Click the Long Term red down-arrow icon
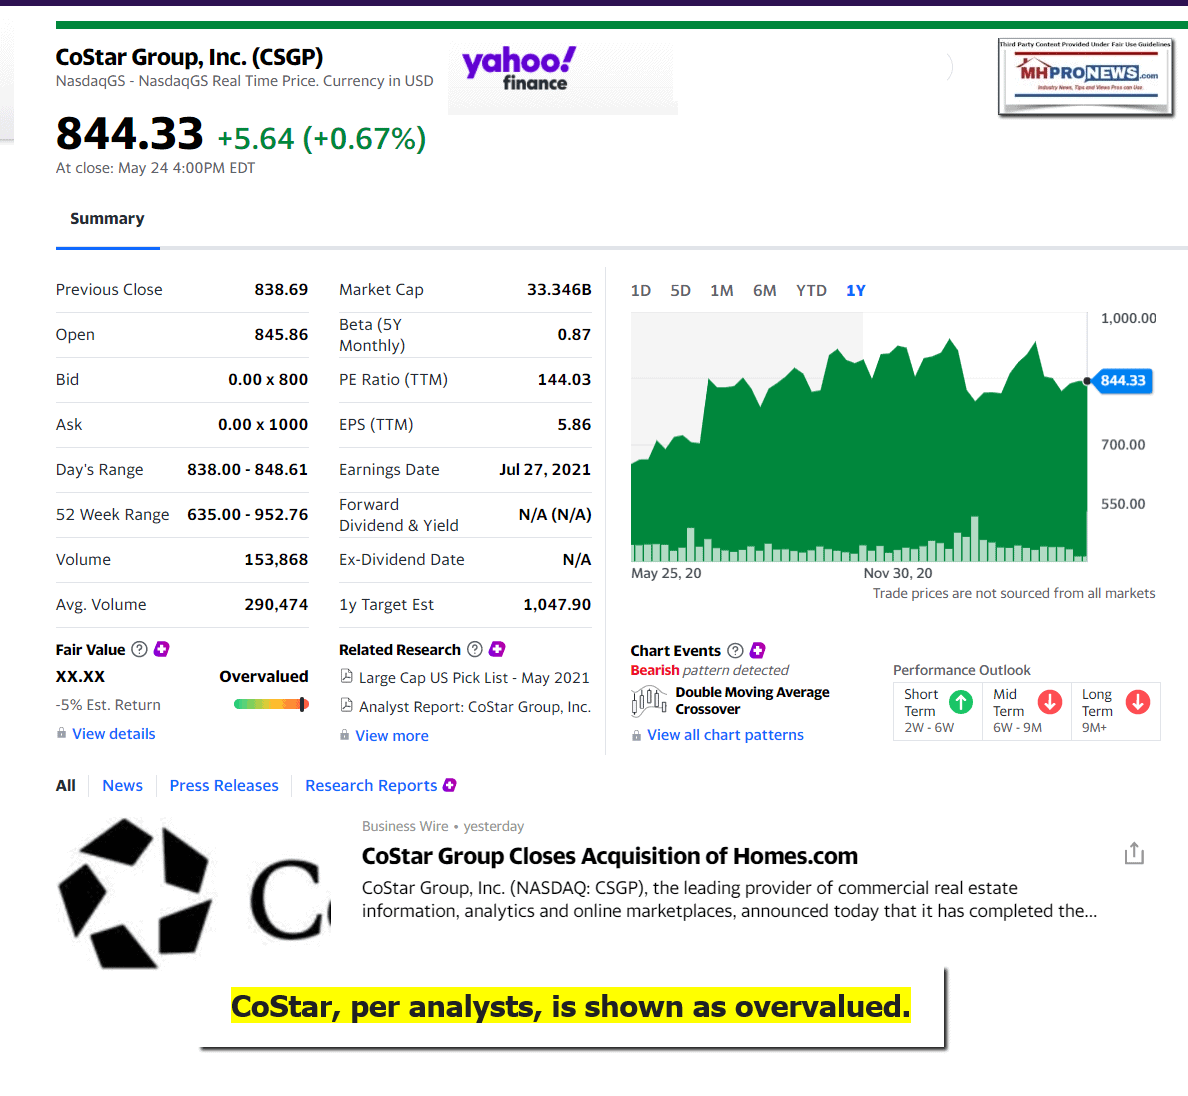 tap(1138, 702)
